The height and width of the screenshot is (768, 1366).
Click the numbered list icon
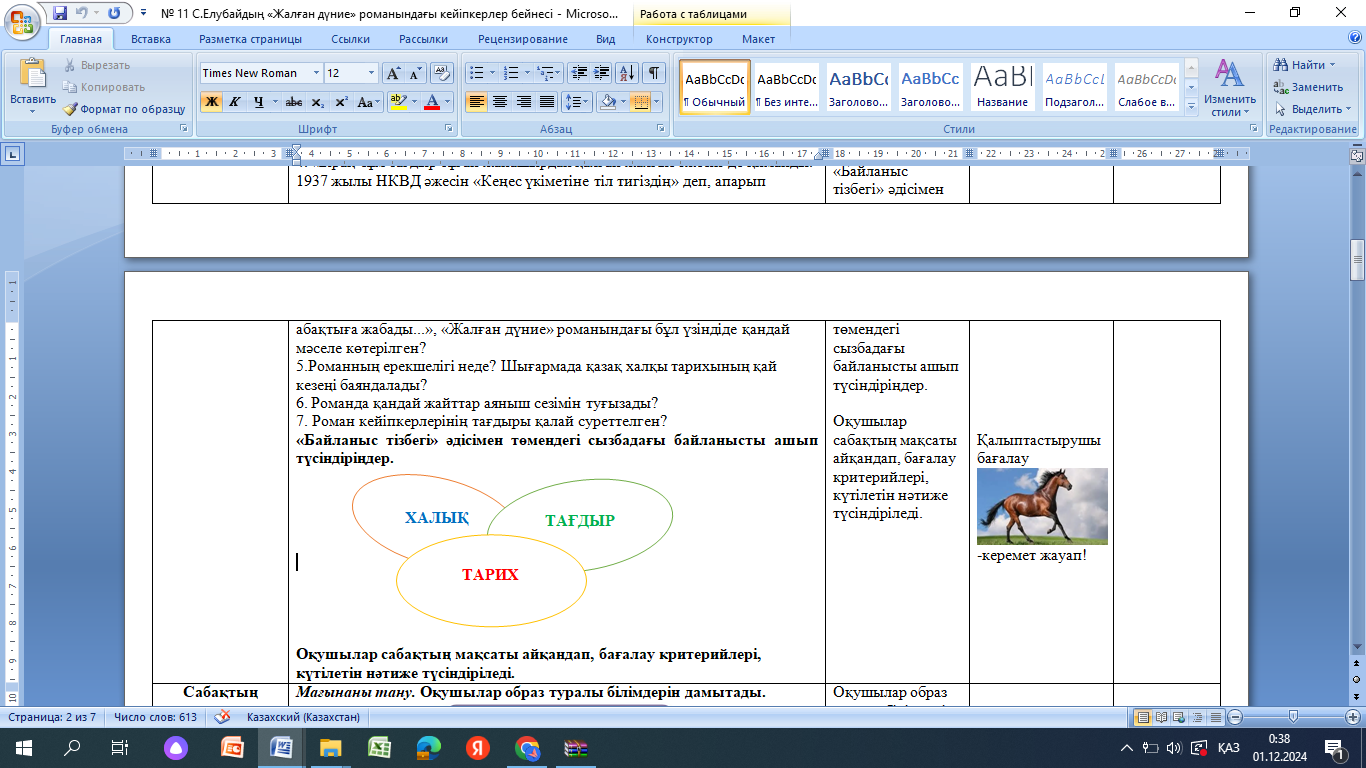point(512,73)
